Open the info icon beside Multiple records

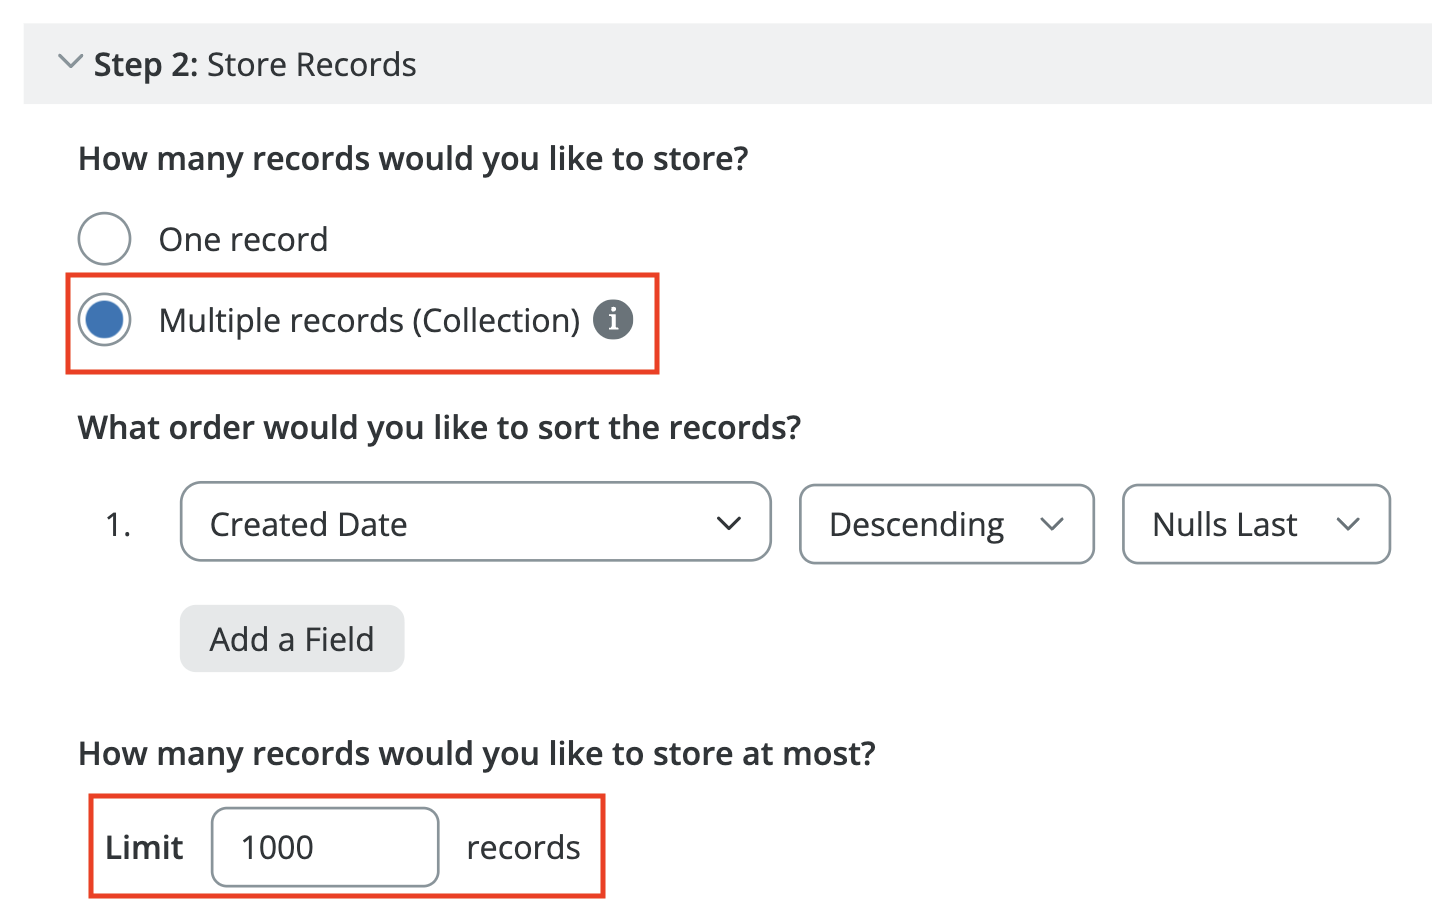(x=613, y=320)
